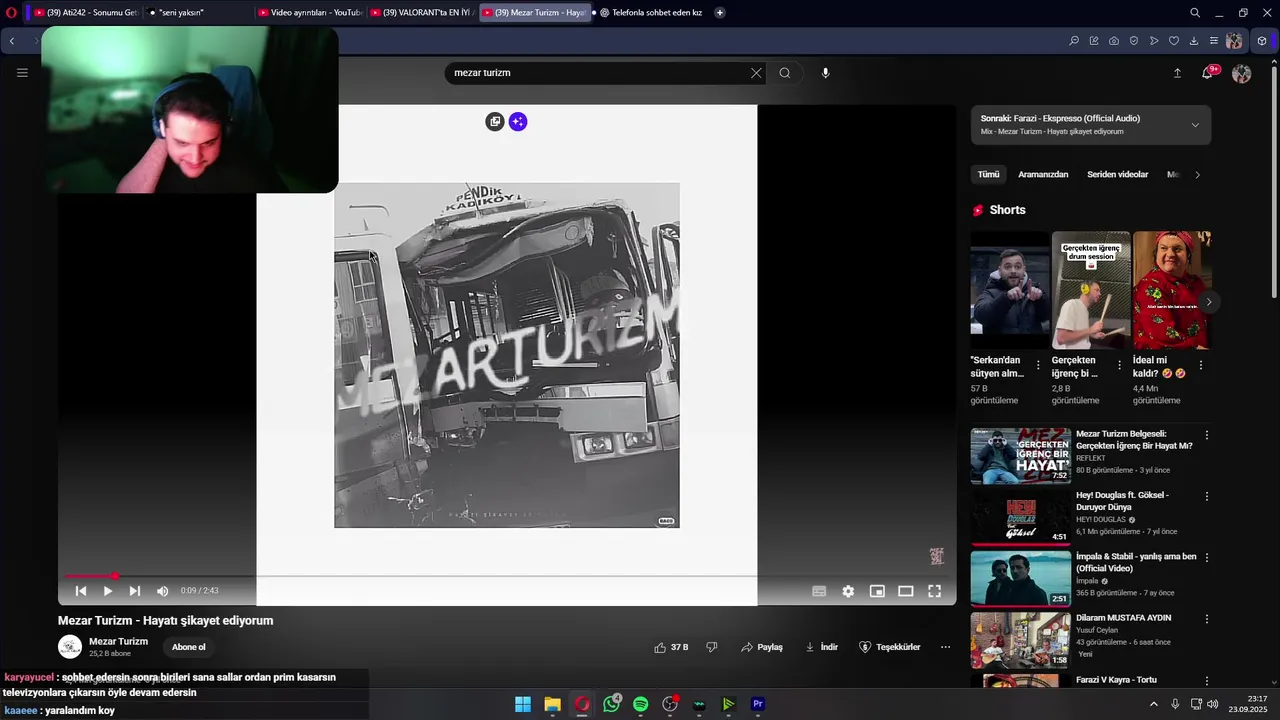Like the video (37 B)
This screenshot has width=1280, height=720.
click(x=671, y=647)
